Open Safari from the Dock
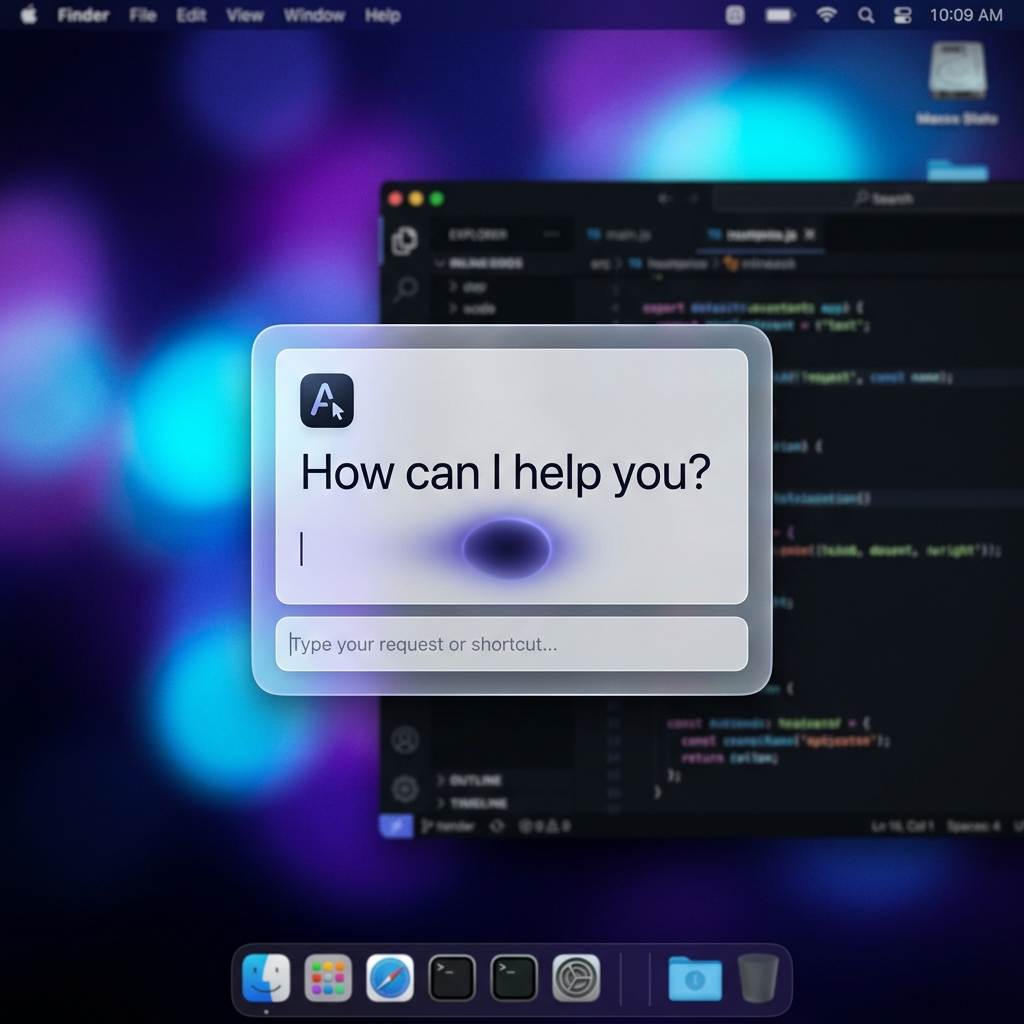1024x1024 pixels. (392, 979)
